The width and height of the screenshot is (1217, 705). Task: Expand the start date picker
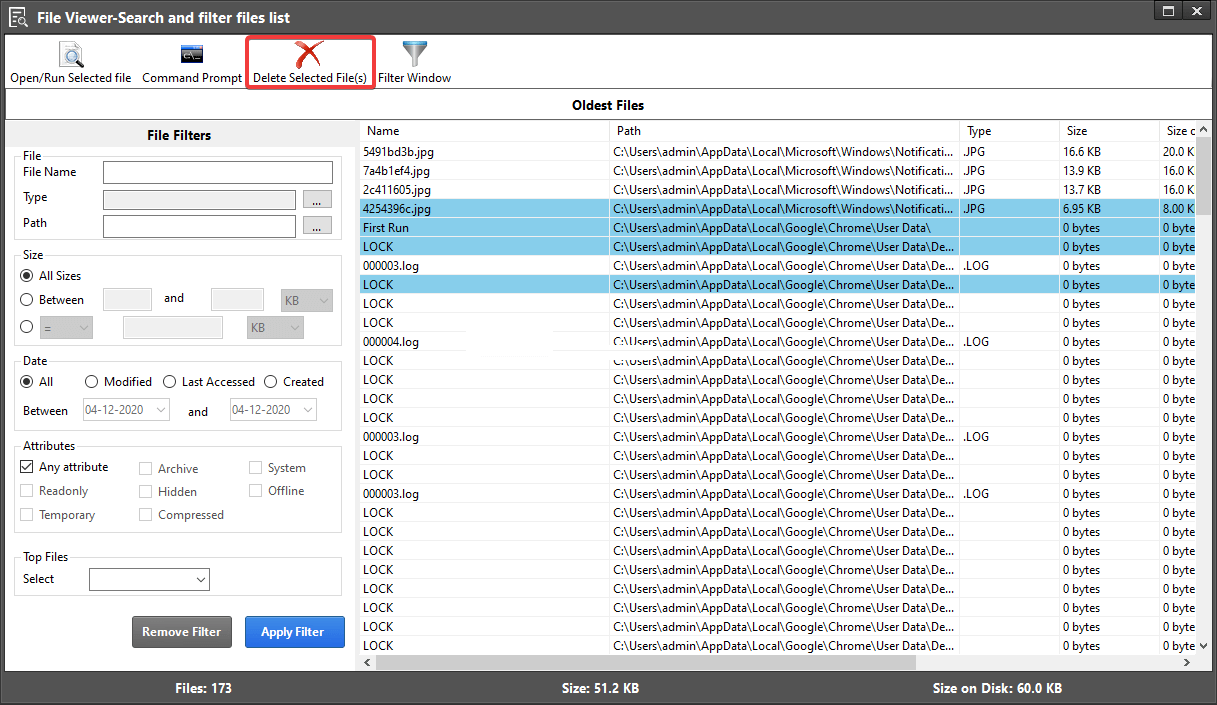[x=160, y=409]
